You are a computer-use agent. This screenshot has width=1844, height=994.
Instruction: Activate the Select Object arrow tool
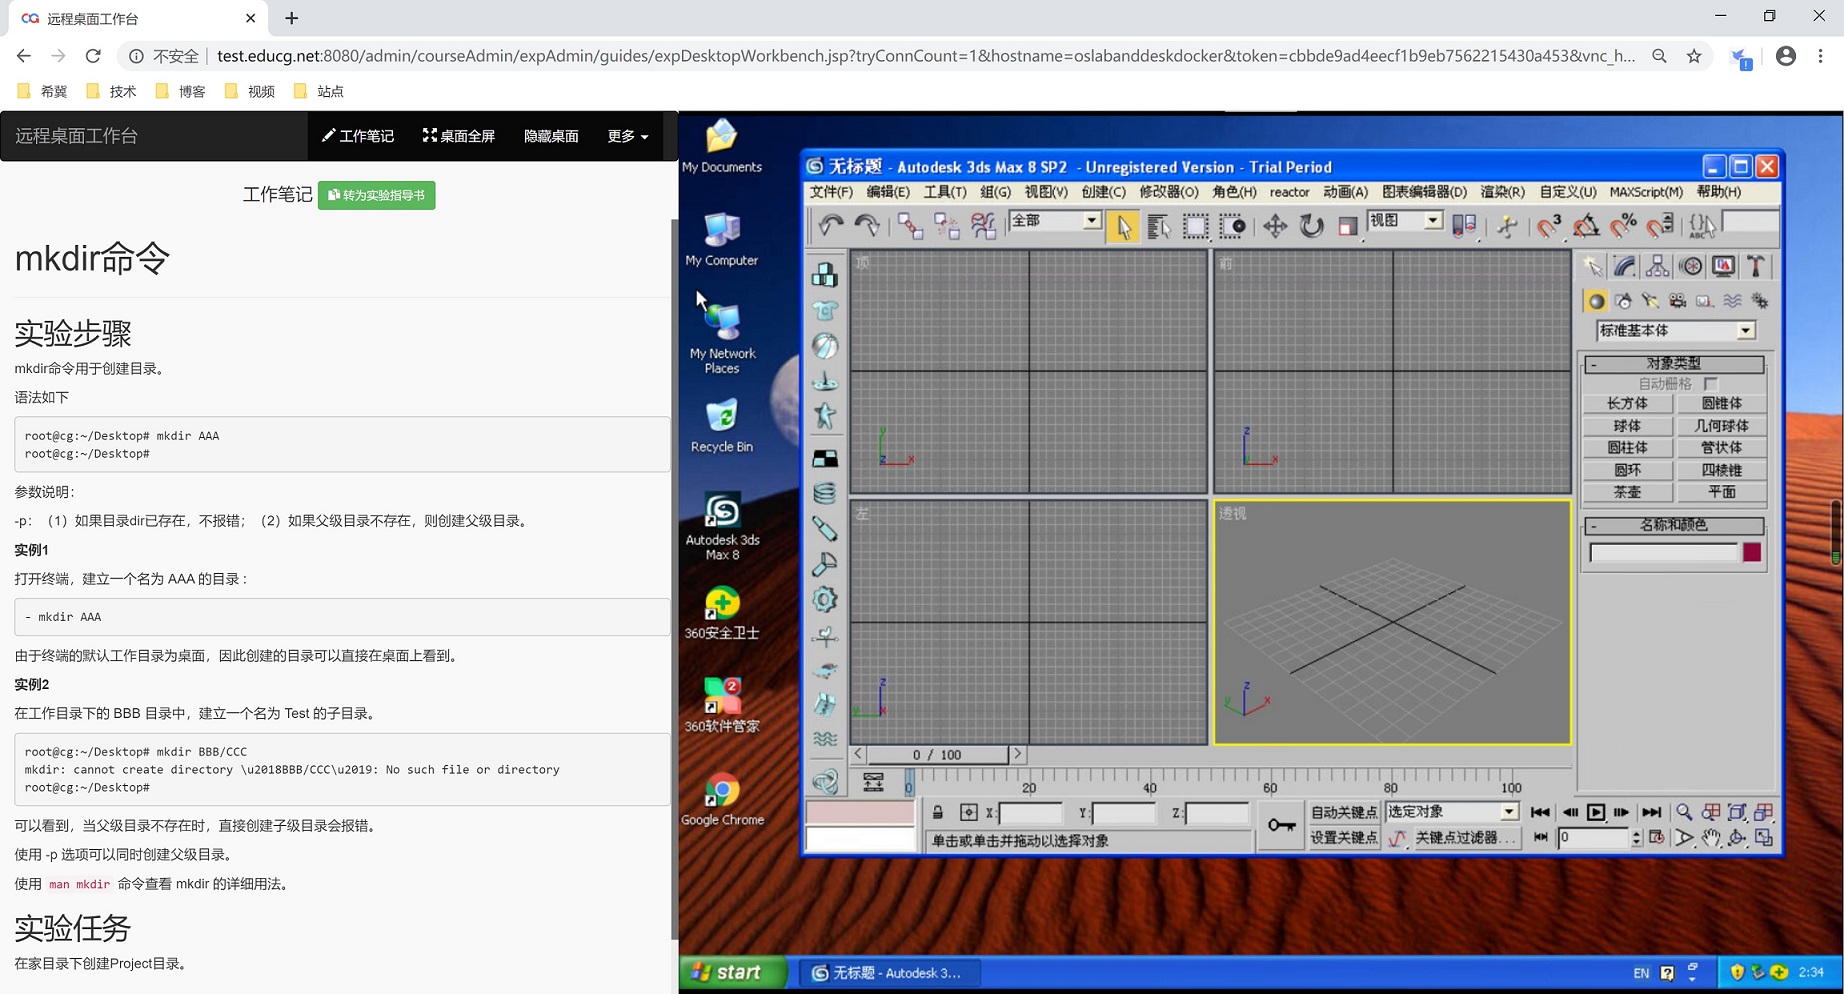click(x=1123, y=226)
